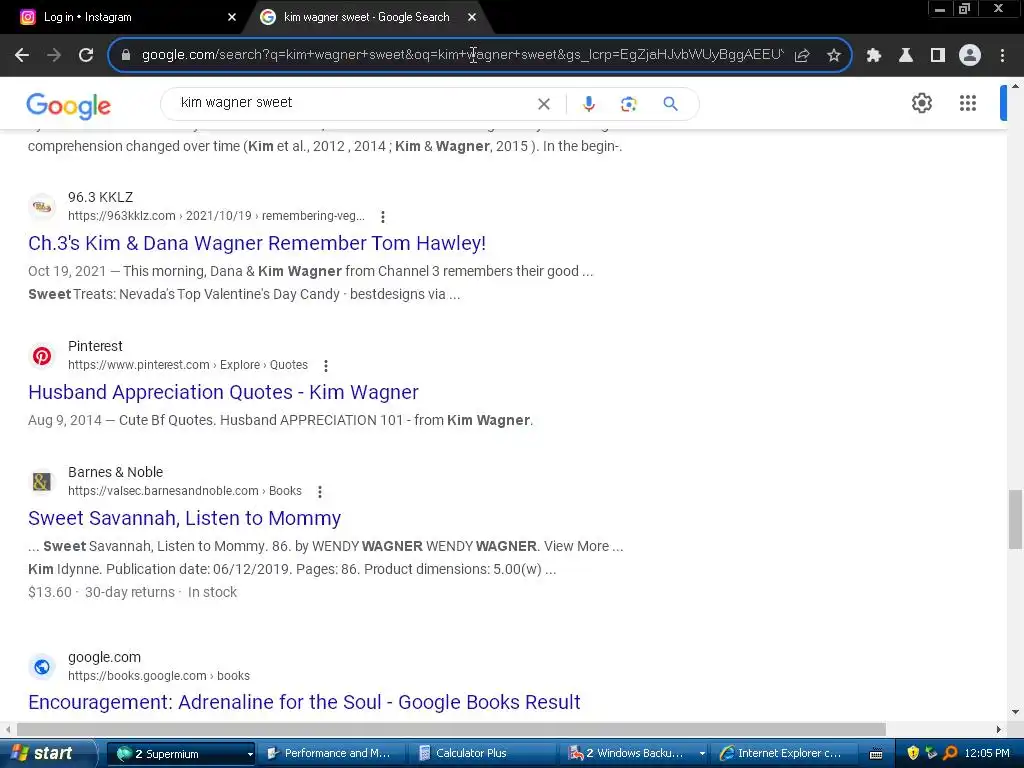Click the address bar URL
The image size is (1024, 768).
pyautogui.click(x=462, y=55)
